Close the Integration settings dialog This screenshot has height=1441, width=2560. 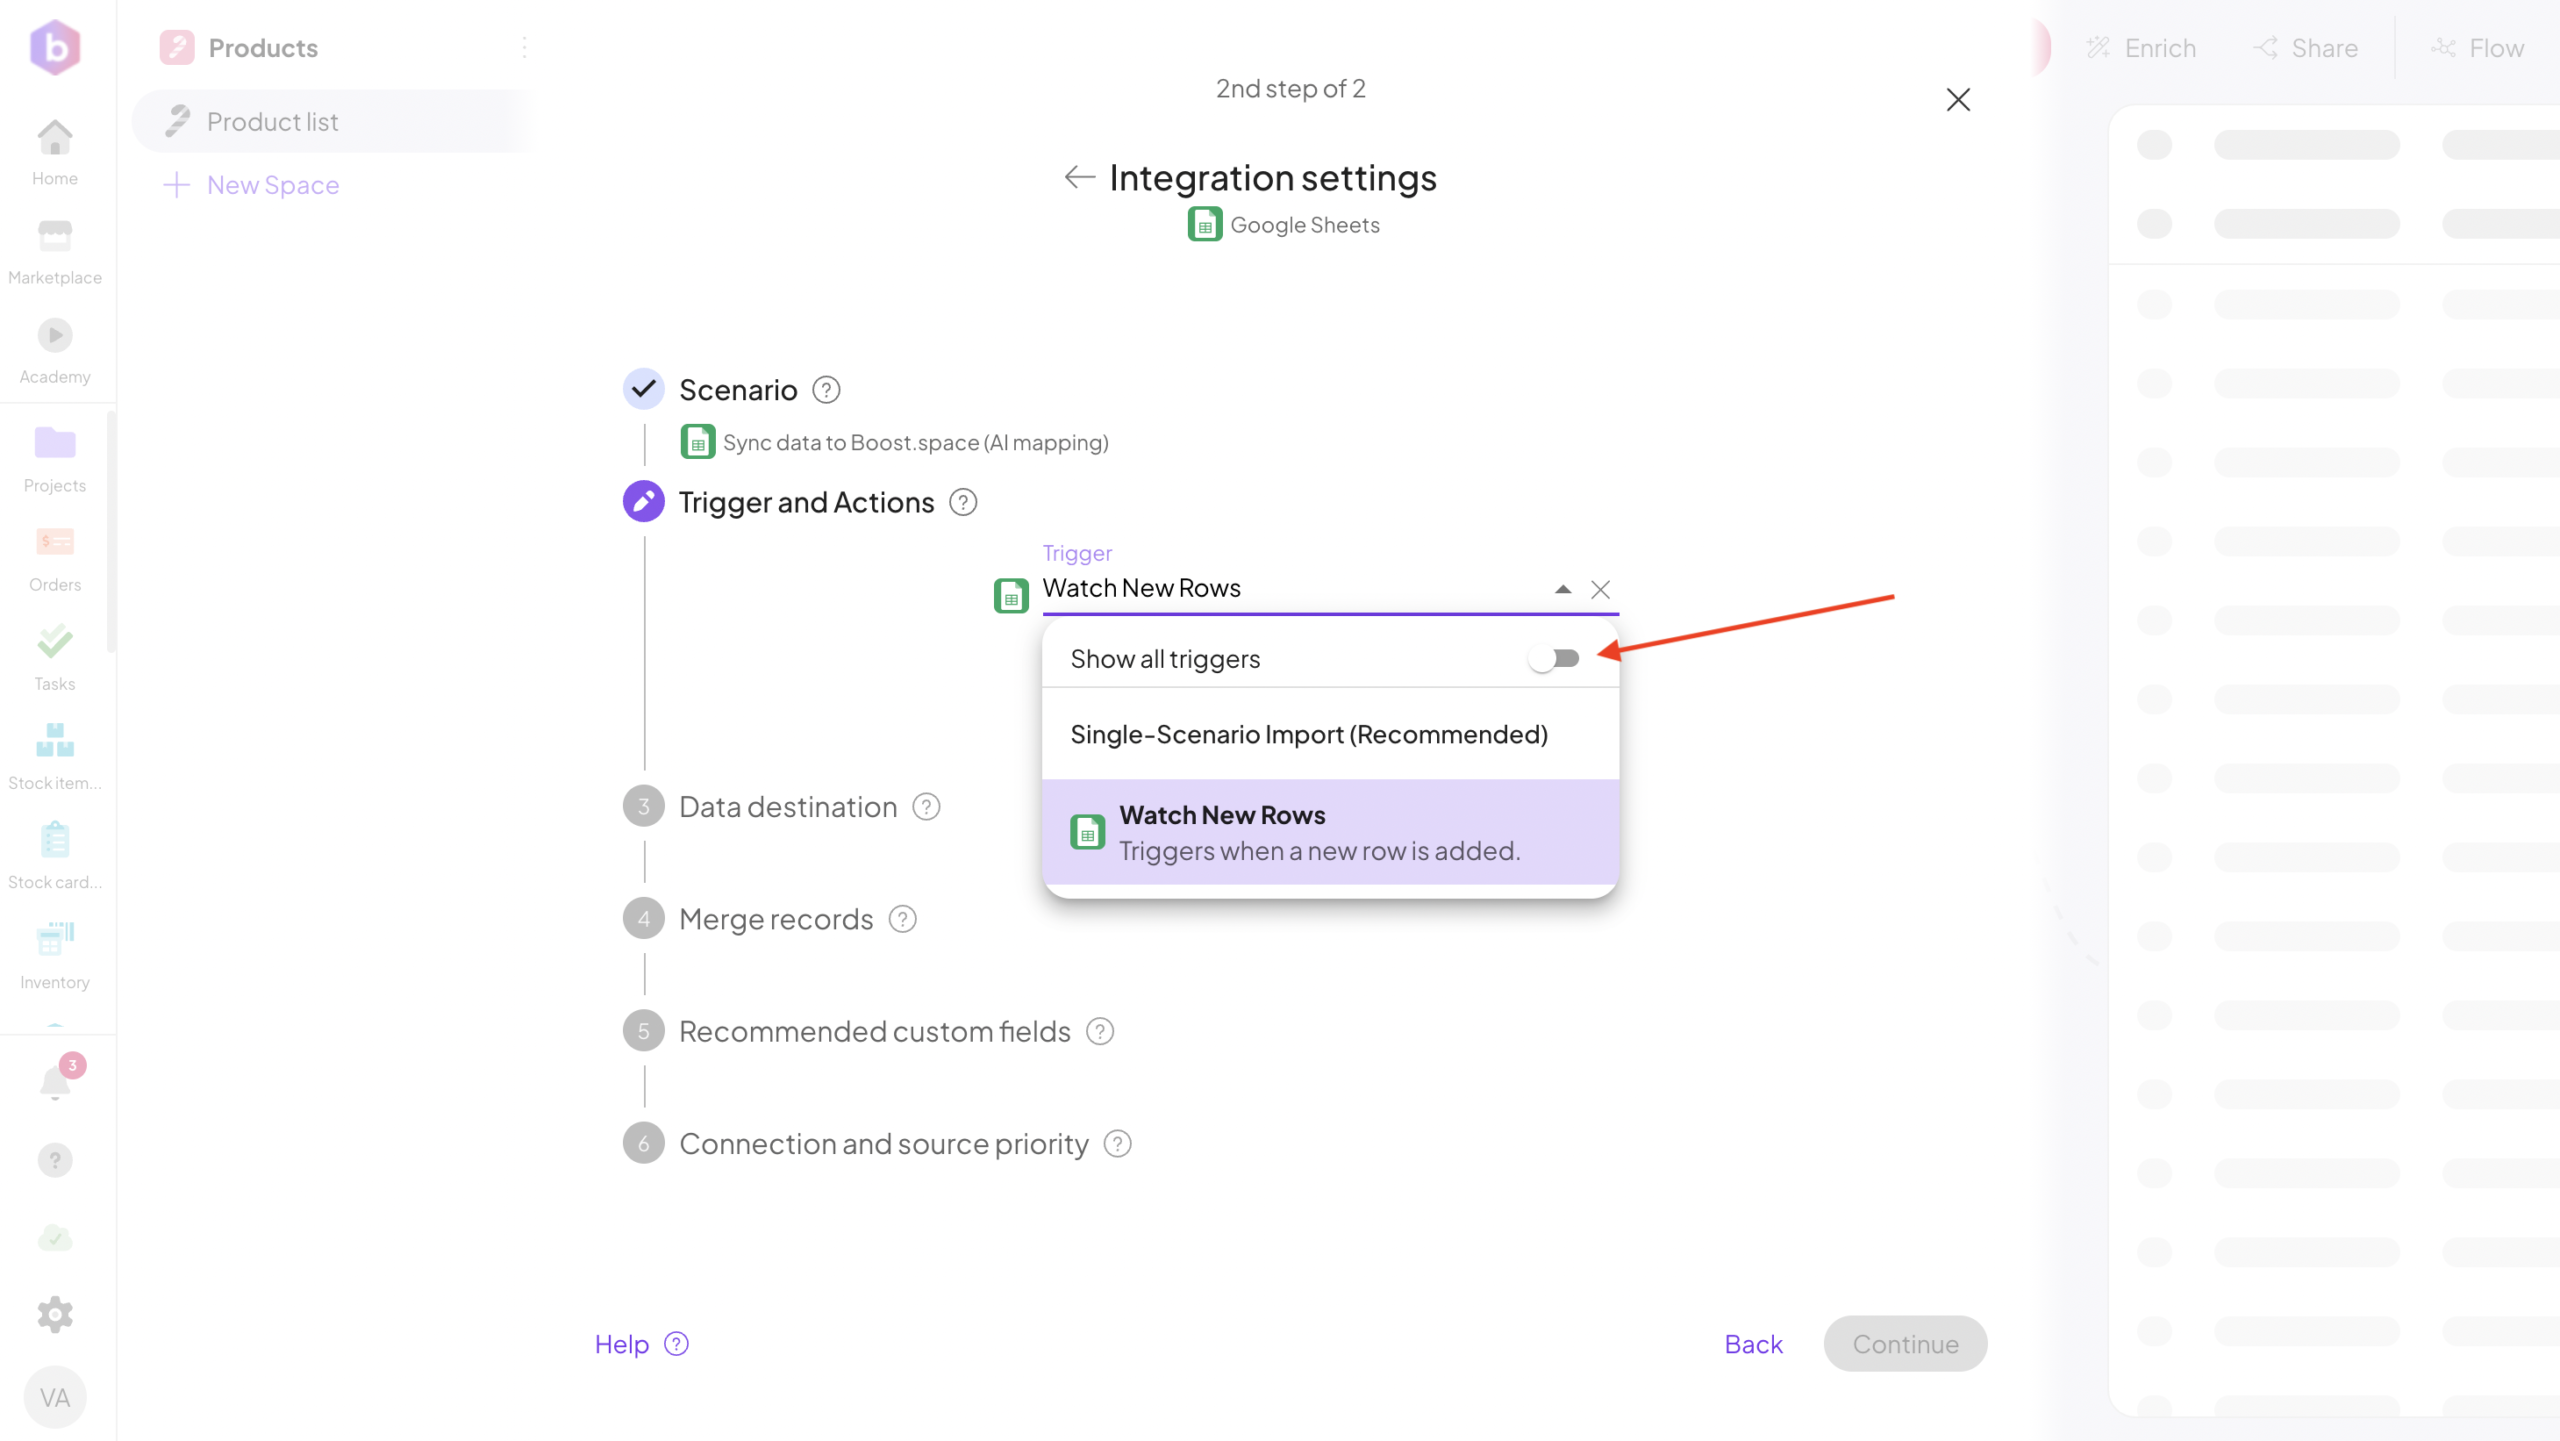[1958, 100]
